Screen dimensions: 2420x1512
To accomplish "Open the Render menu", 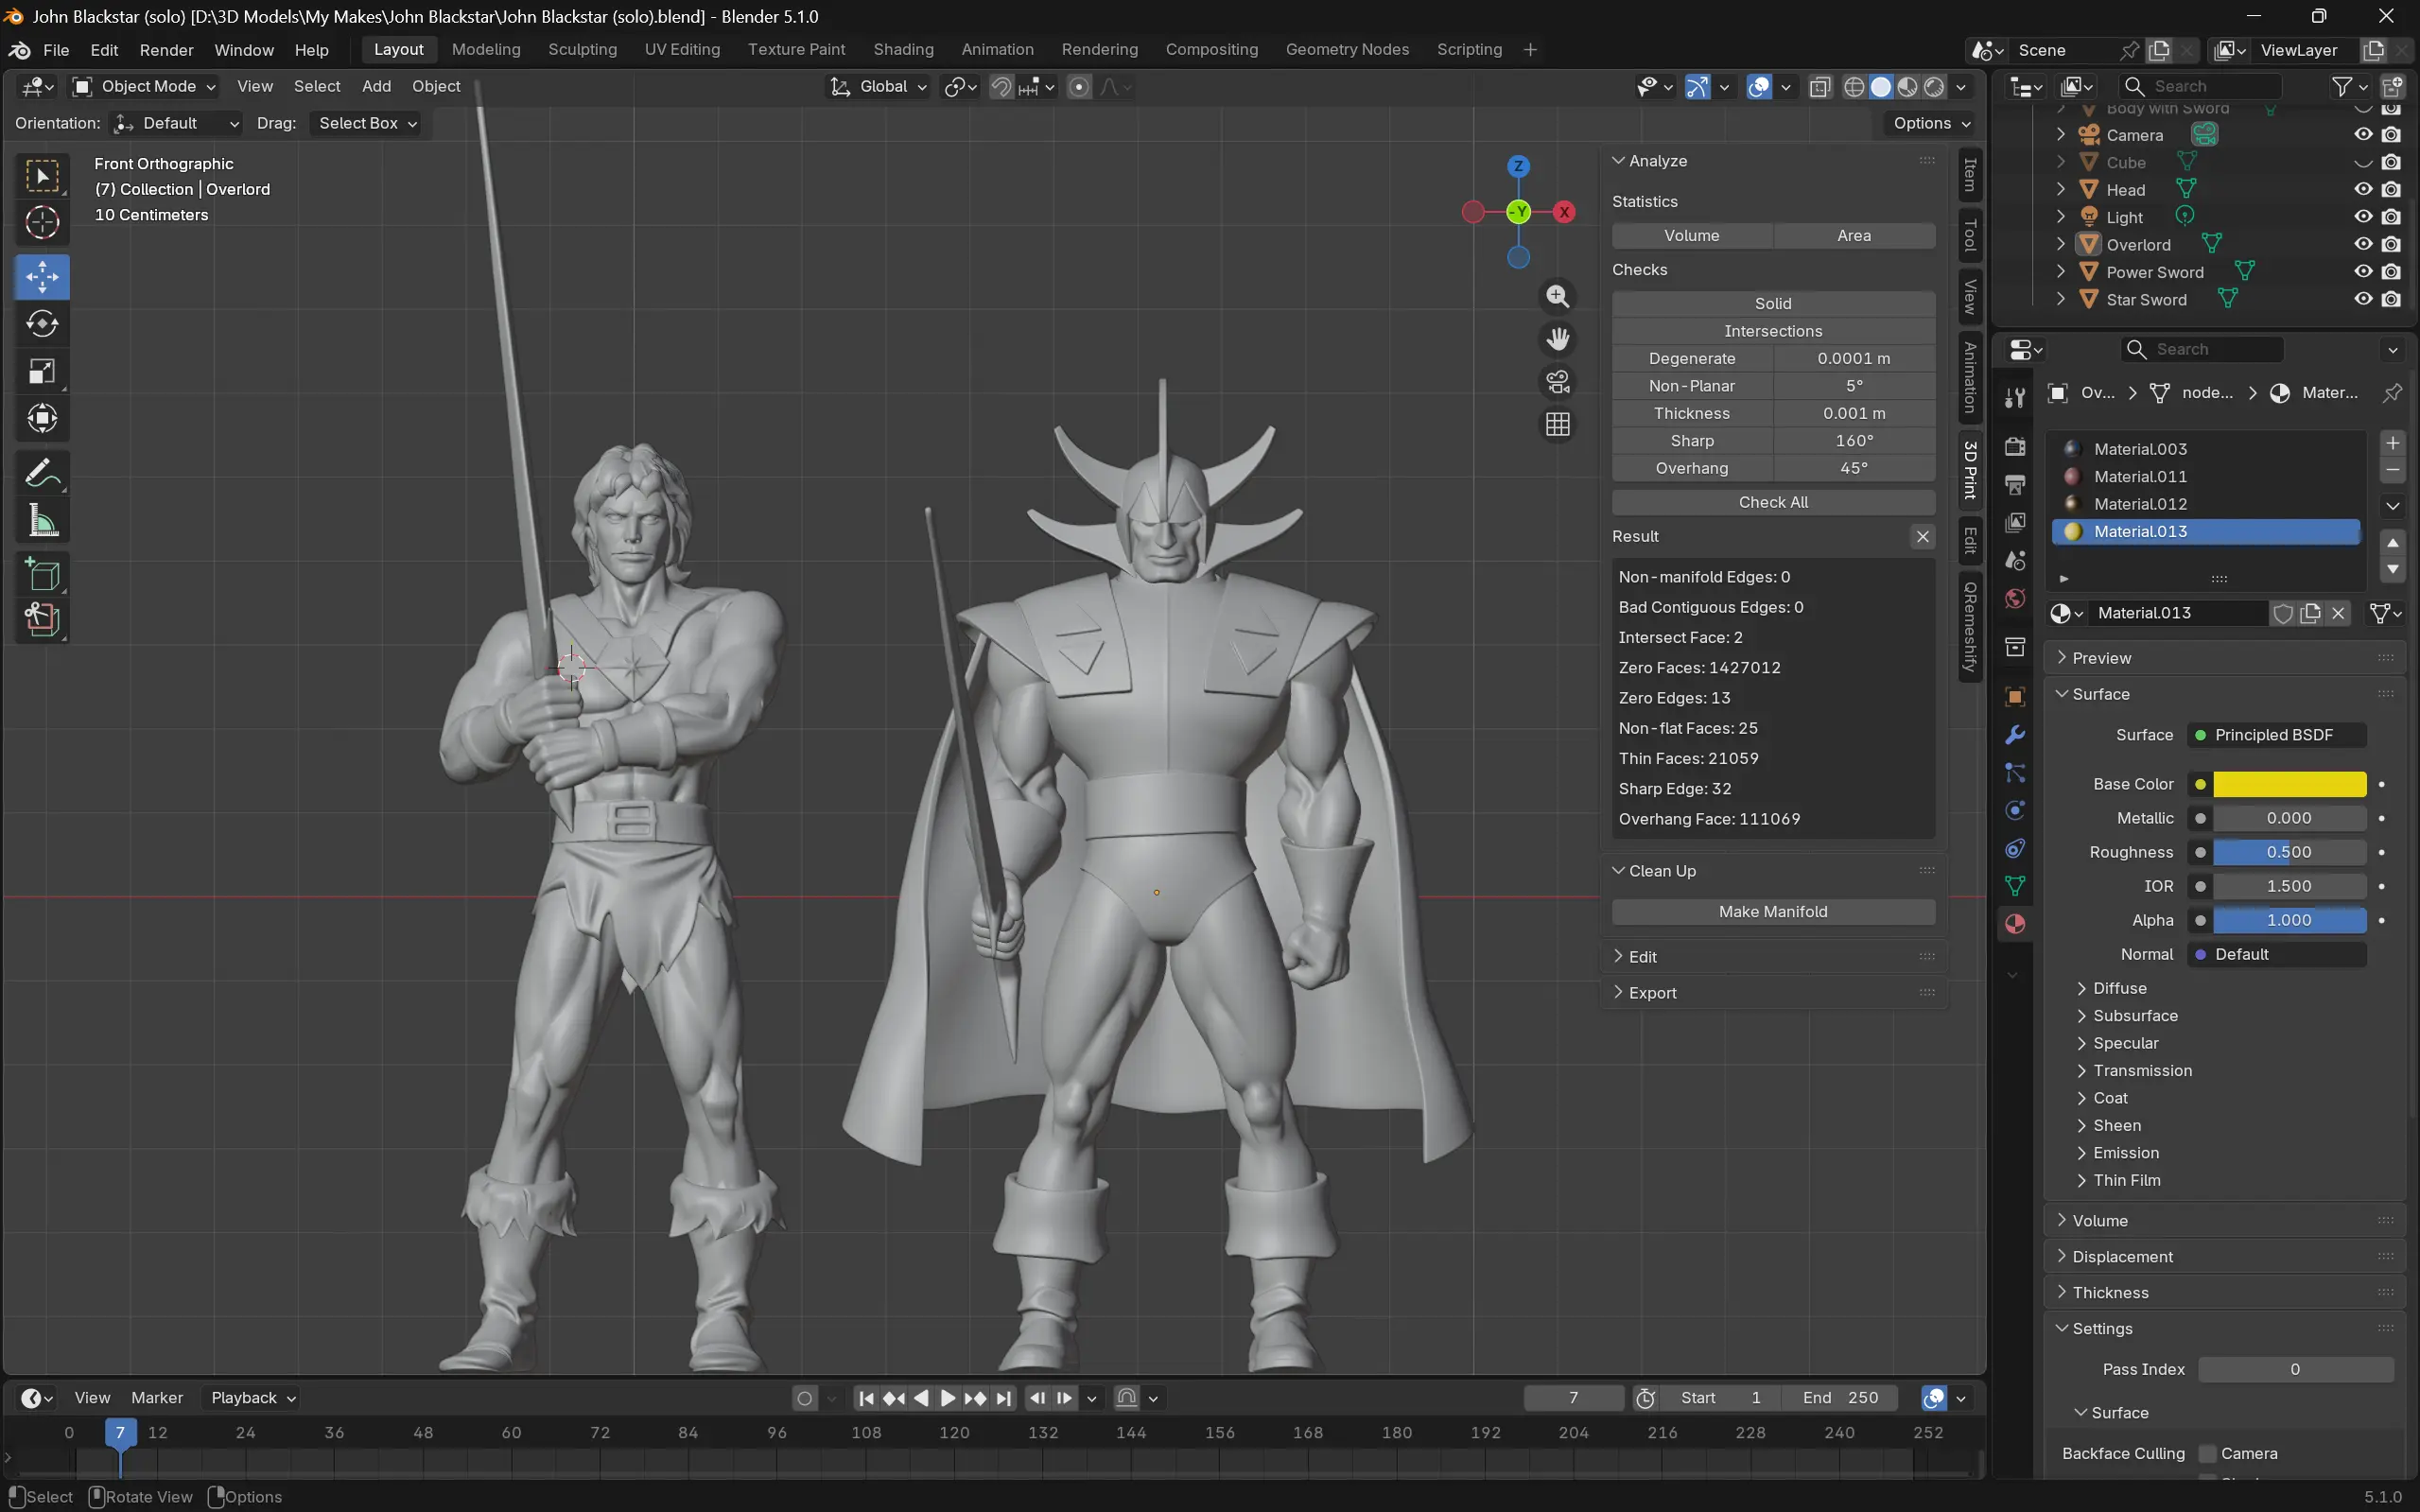I will click(166, 50).
